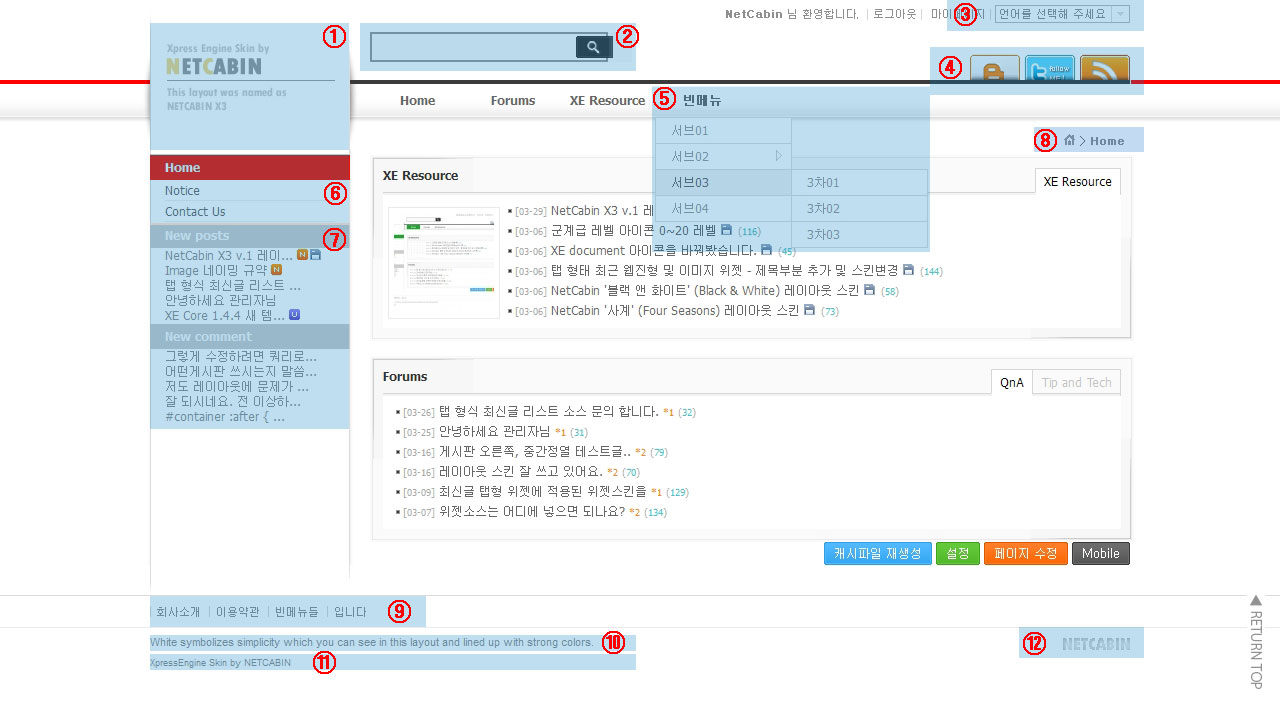Click disk icon beside XE document 아이콘 post
Viewport: 1280px width, 720px height.
[766, 250]
